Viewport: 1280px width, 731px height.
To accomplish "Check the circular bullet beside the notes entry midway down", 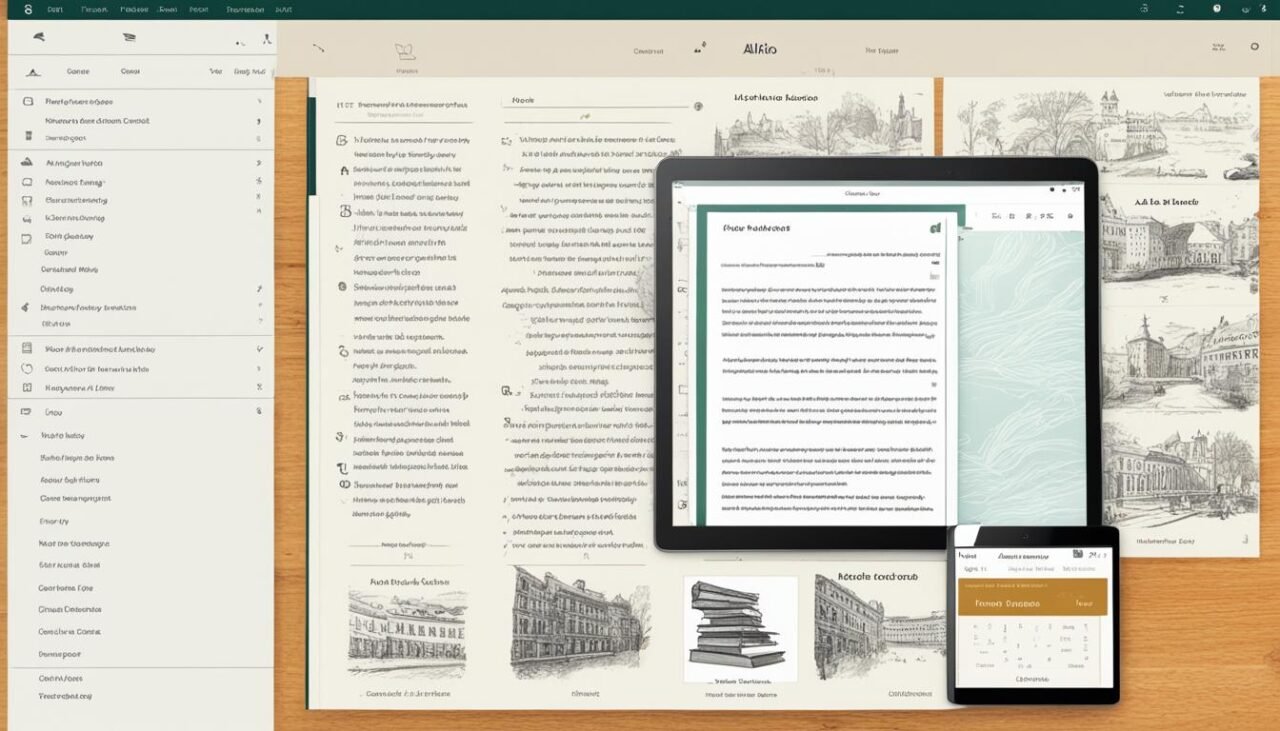I will coord(341,287).
